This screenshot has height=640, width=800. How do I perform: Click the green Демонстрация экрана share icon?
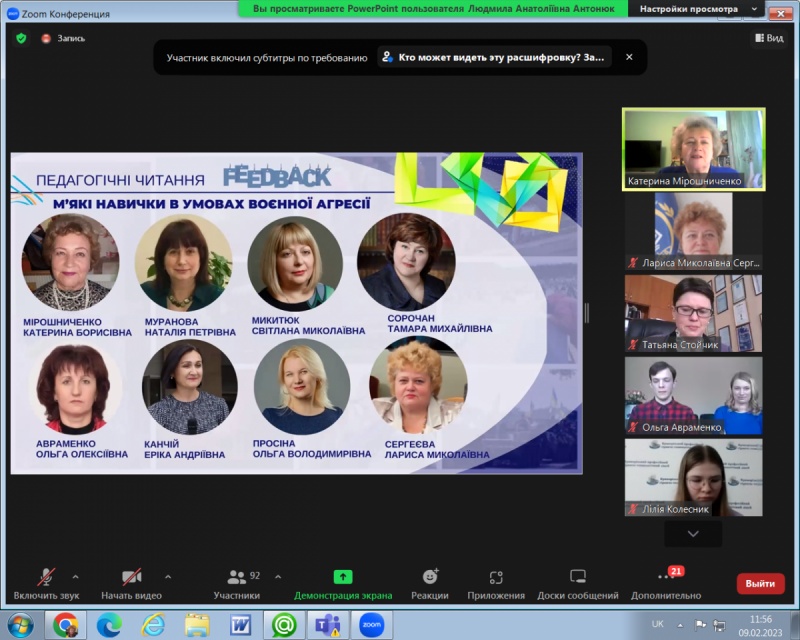pos(343,577)
